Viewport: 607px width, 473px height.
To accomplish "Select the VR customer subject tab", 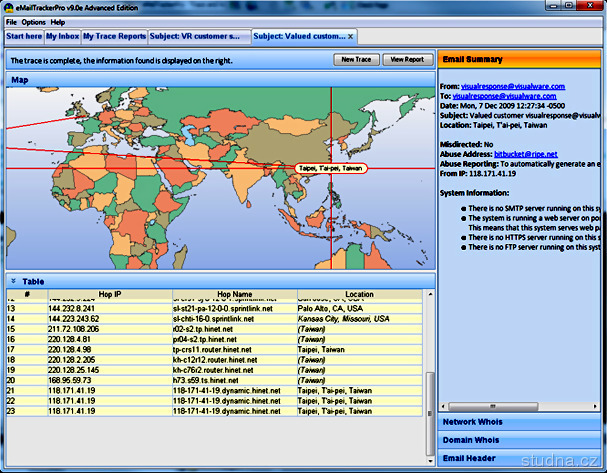I will pos(196,37).
